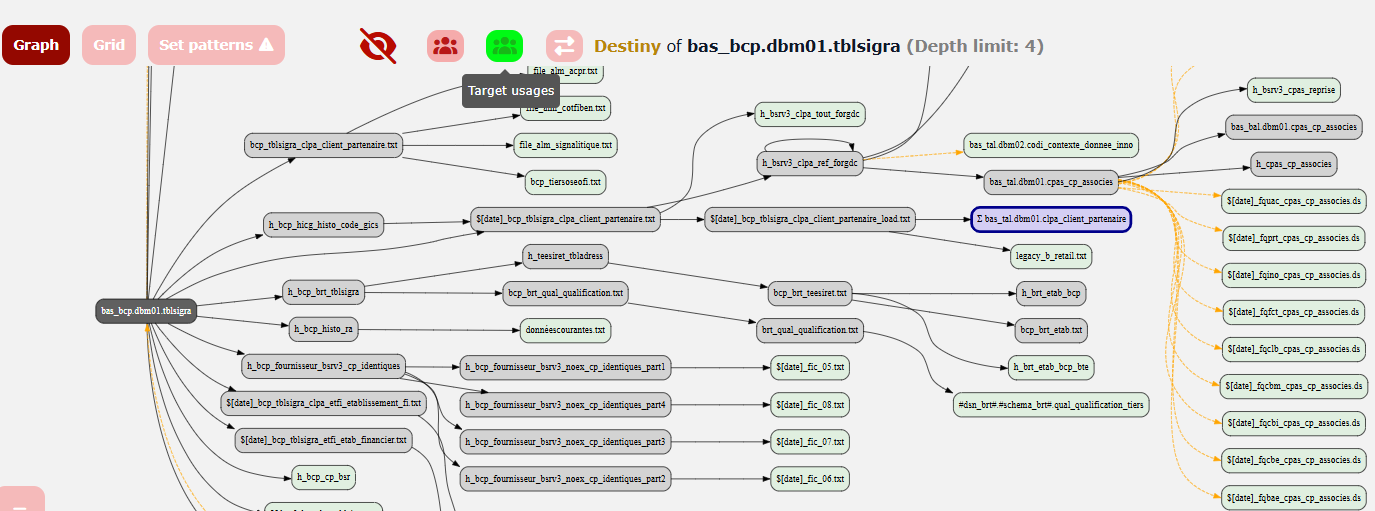Select node h_bsrv3_clpa_tout_forgdc
This screenshot has height=511, width=1375.
pyautogui.click(x=810, y=113)
